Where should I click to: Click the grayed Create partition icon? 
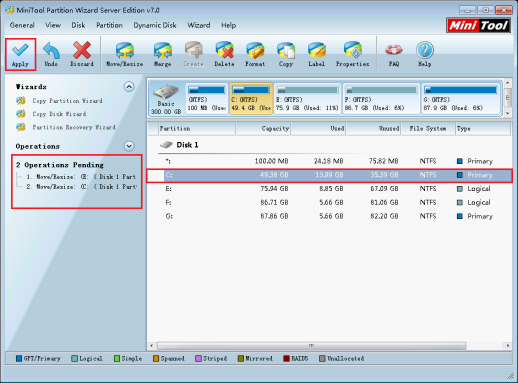click(x=193, y=50)
